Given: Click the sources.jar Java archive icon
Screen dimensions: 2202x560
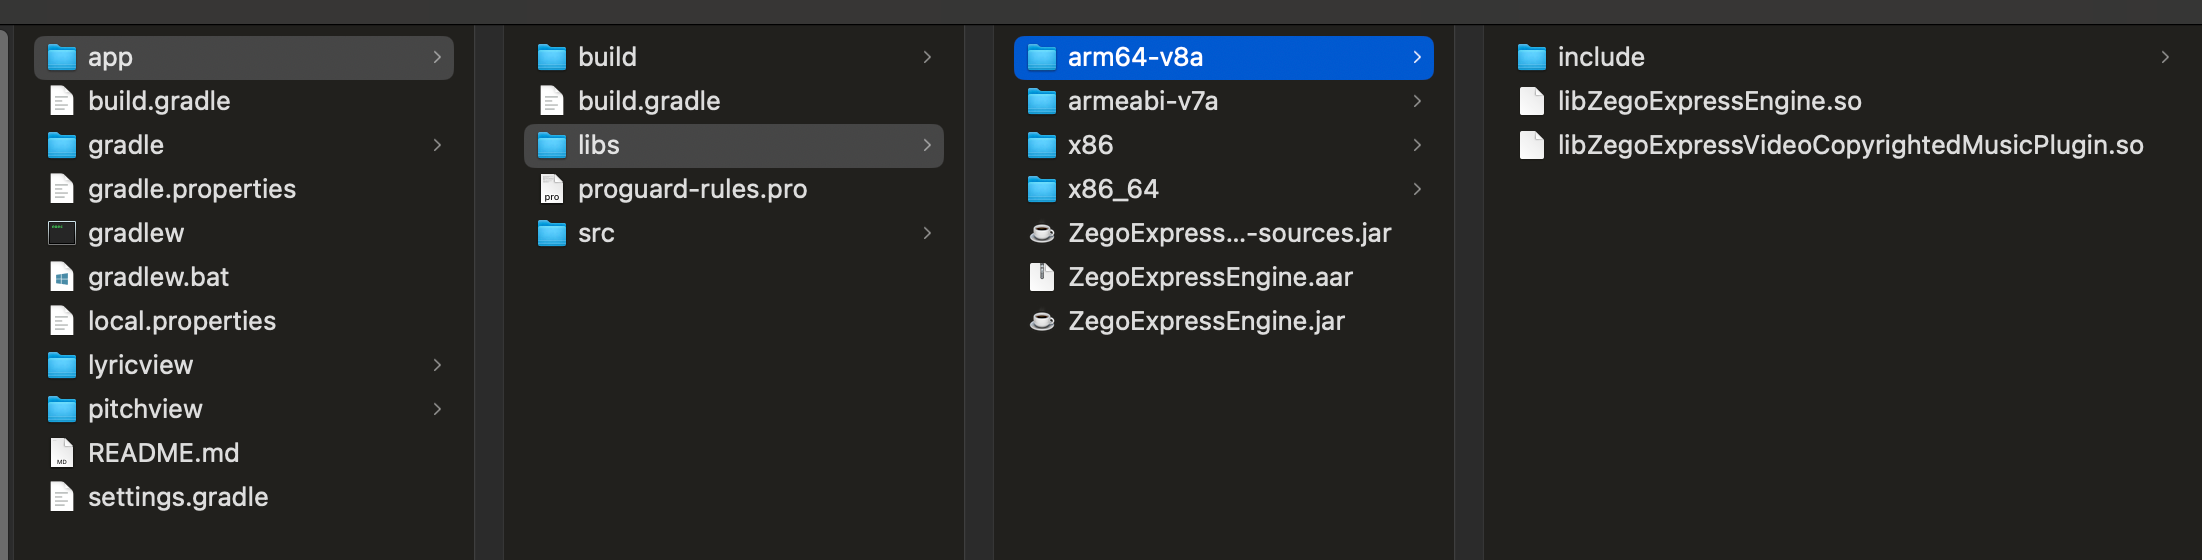Looking at the screenshot, I should 1042,233.
